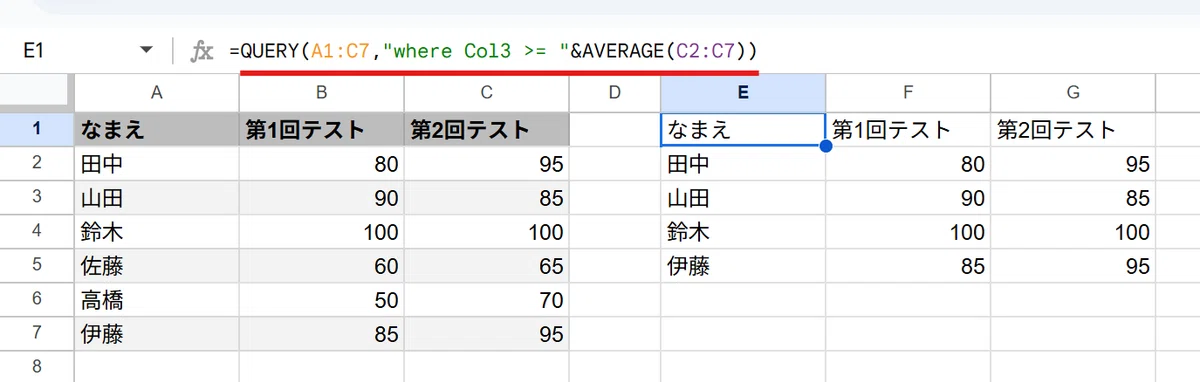Click cell F5 with value 85
This screenshot has height=382, width=1200.
[908, 265]
